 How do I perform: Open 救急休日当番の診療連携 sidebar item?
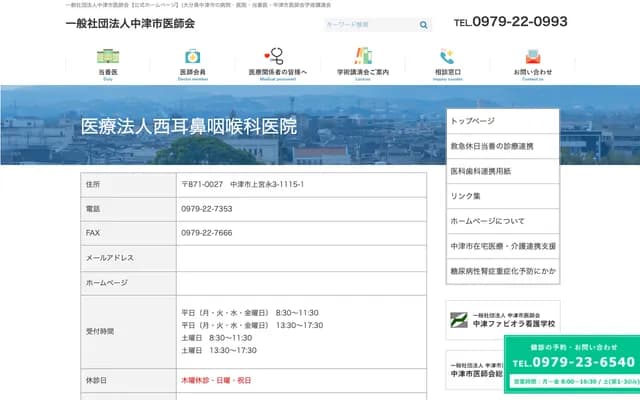(502, 146)
